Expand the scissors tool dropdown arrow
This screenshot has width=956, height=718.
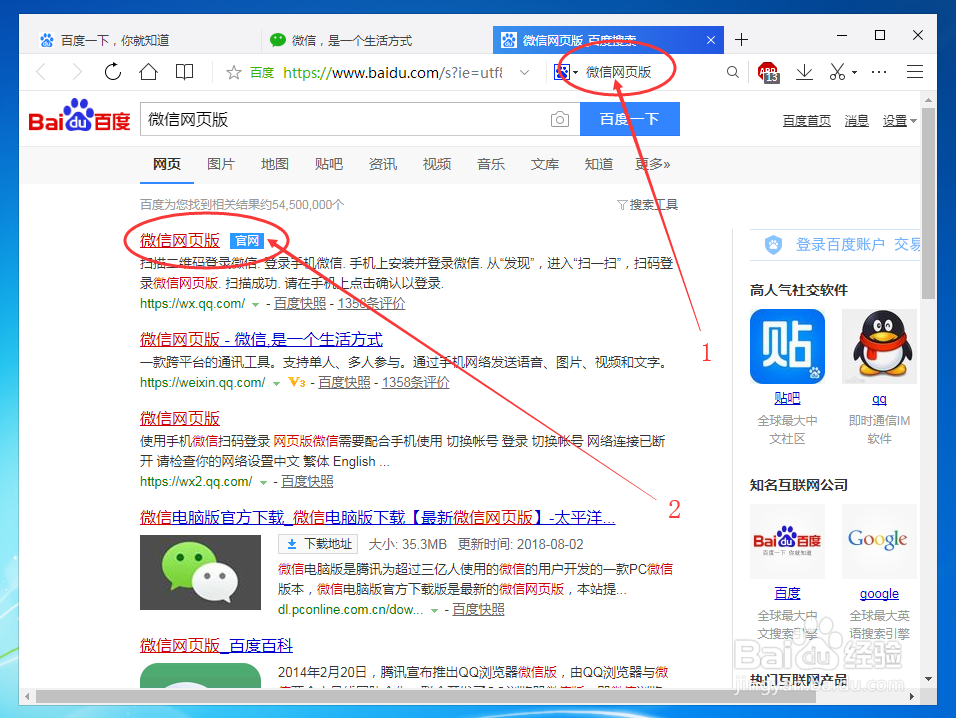point(854,73)
